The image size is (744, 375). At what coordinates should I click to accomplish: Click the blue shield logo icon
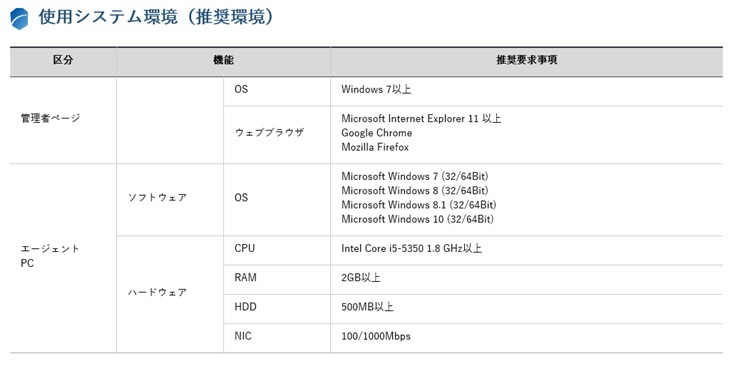click(x=19, y=19)
